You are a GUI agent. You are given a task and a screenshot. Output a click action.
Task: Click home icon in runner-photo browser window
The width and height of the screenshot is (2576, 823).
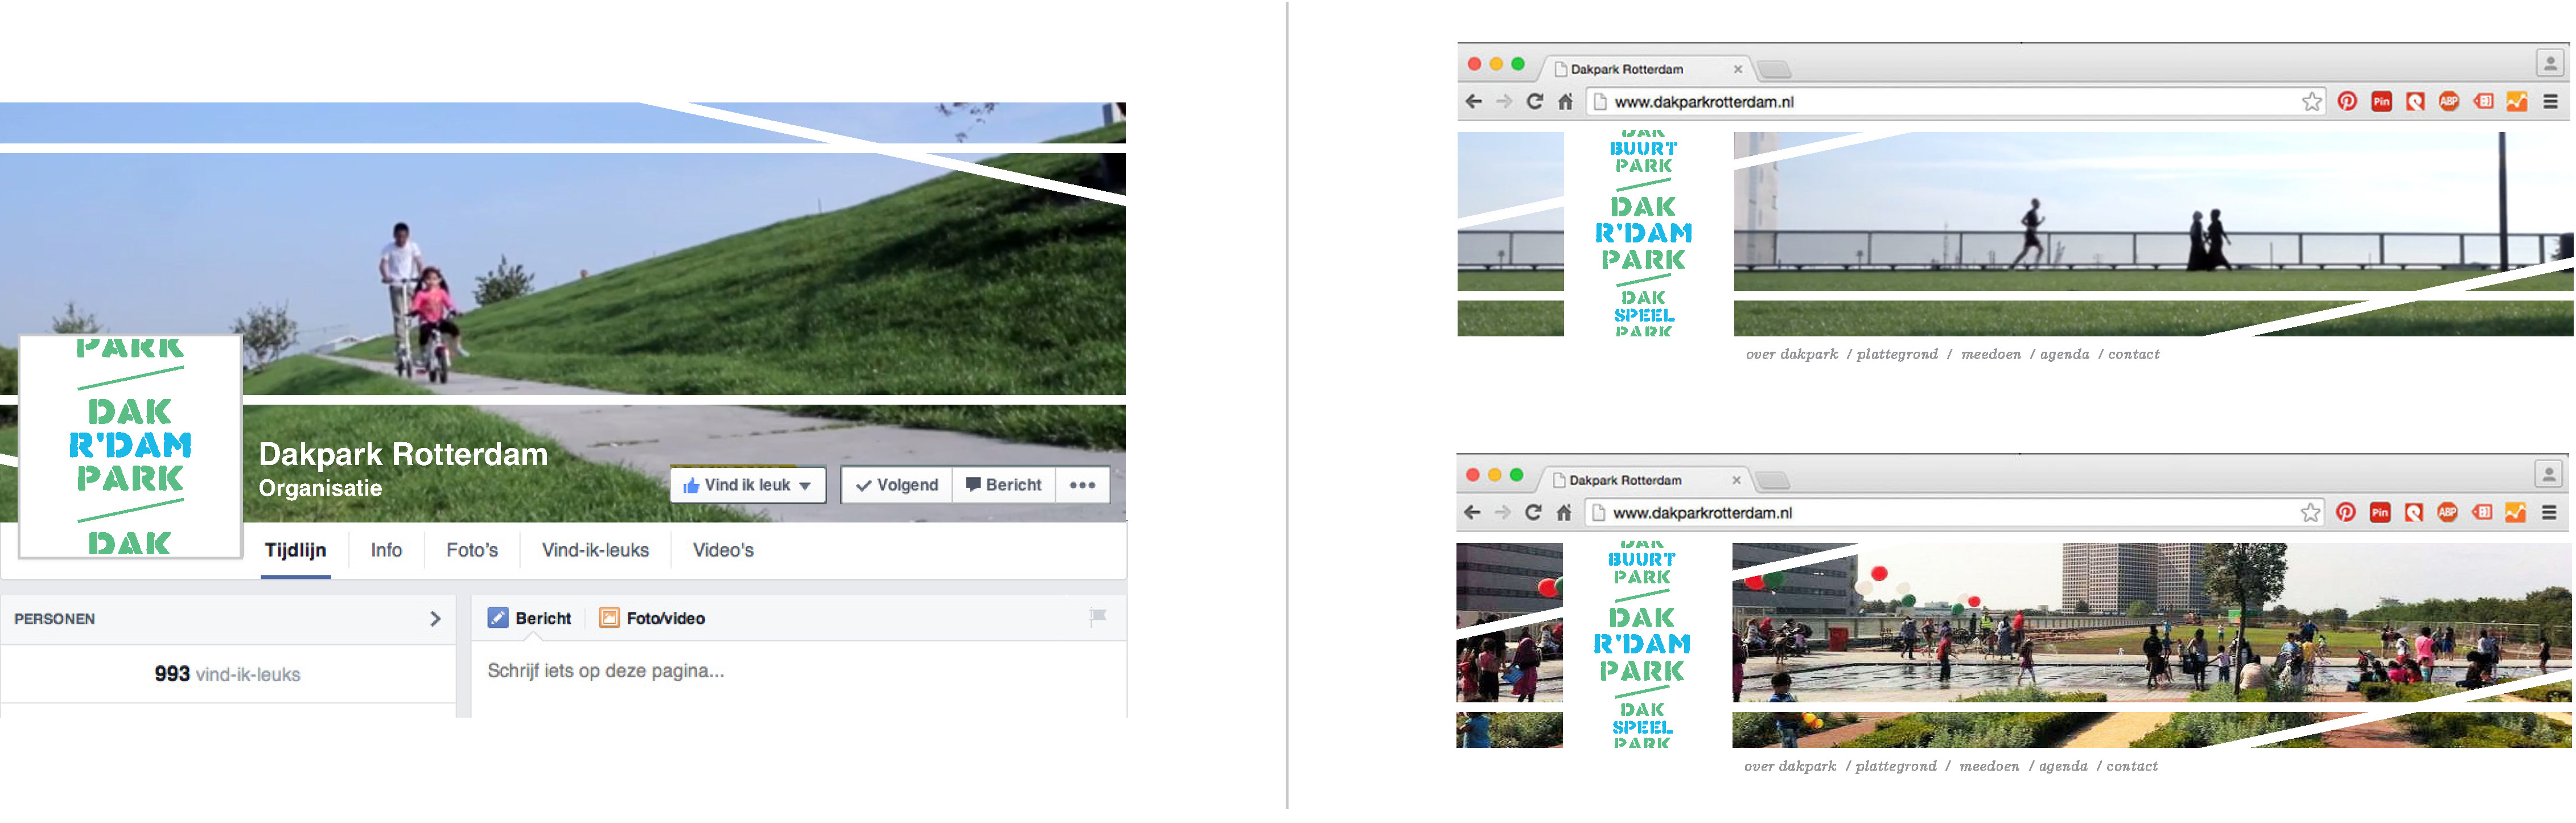click(x=1566, y=101)
